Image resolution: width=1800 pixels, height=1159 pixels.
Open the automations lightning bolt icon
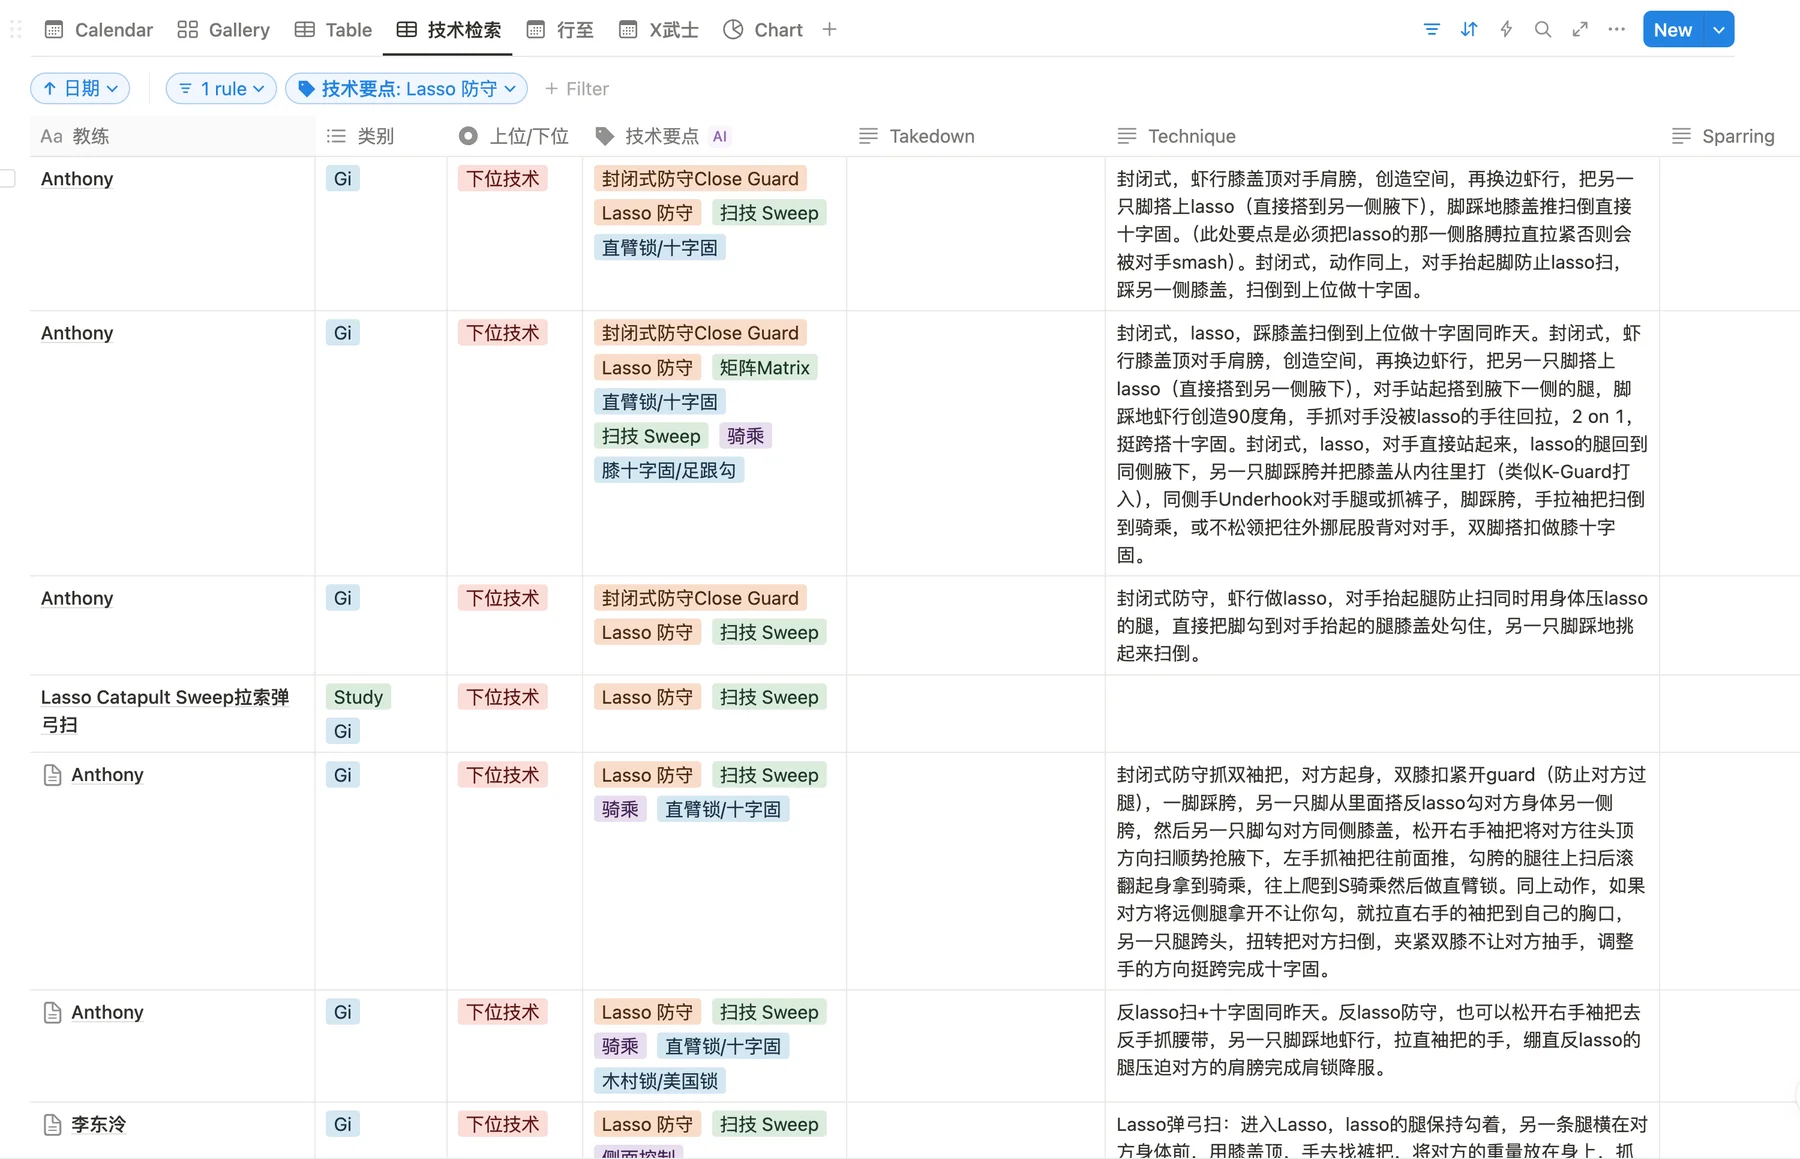[x=1506, y=30]
